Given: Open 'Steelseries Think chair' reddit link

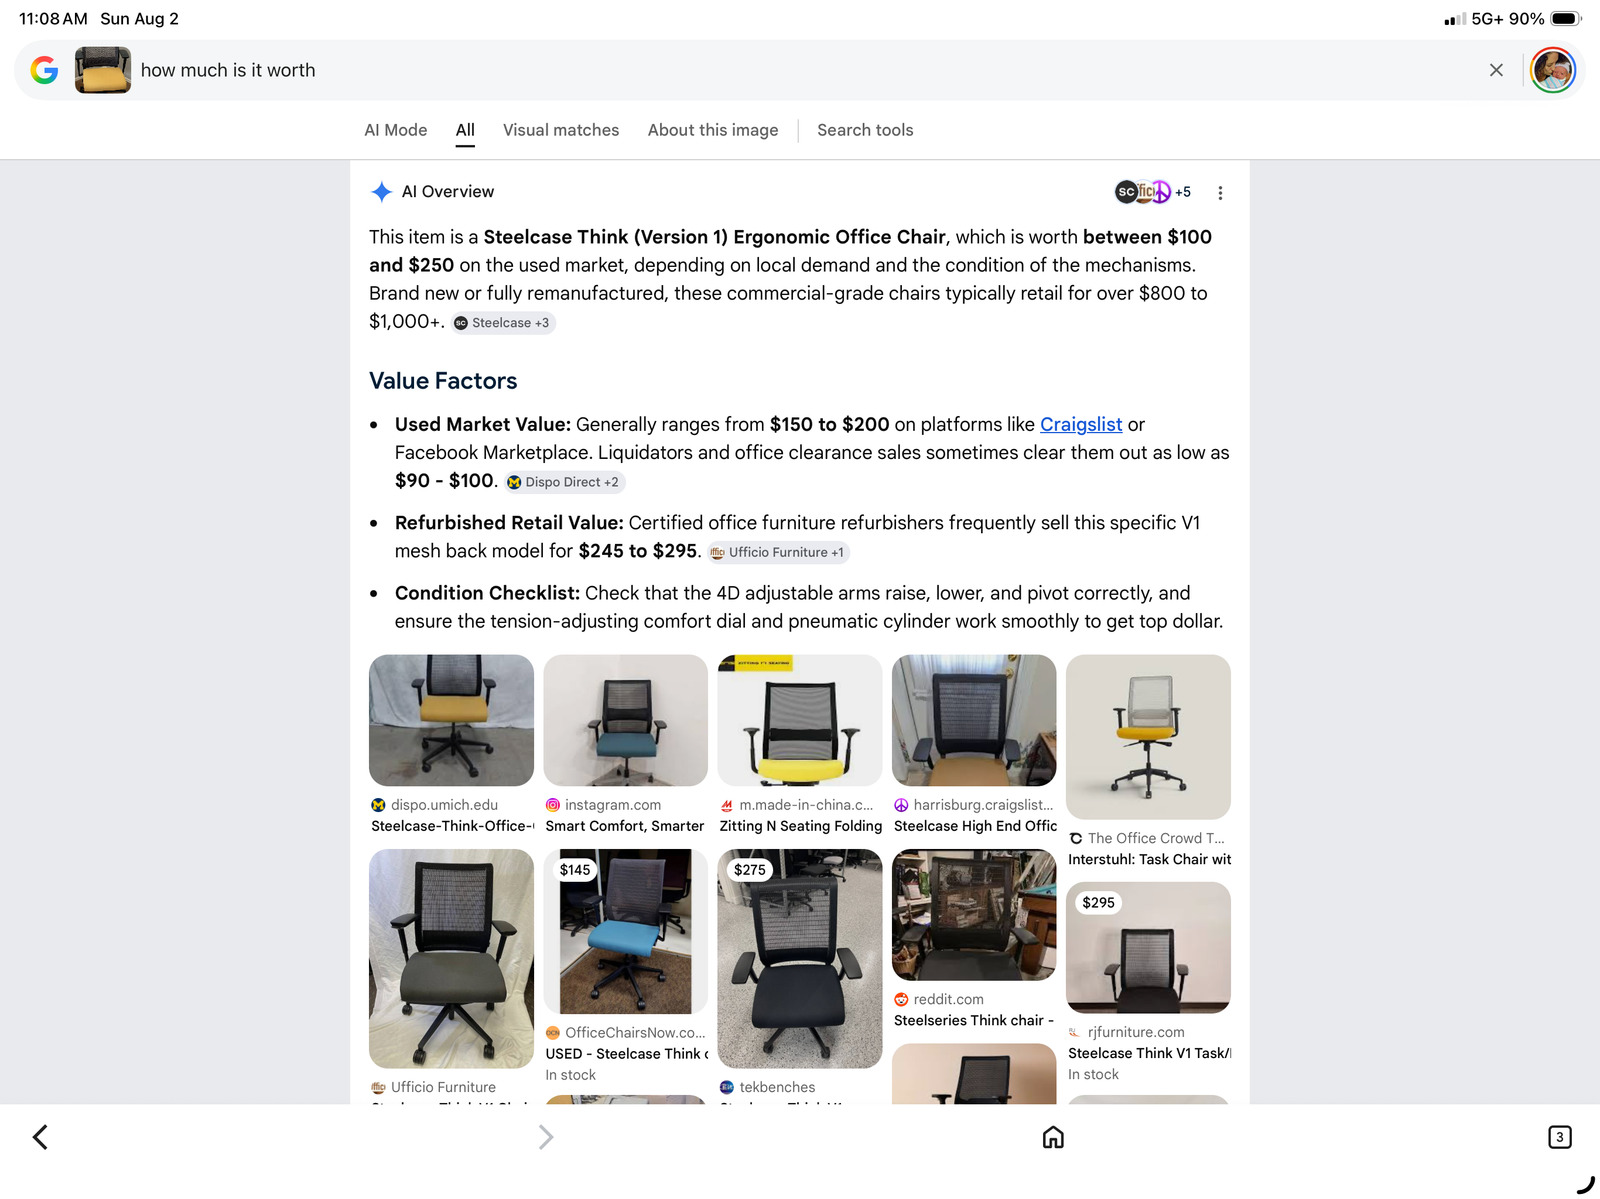Looking at the screenshot, I should [974, 1020].
